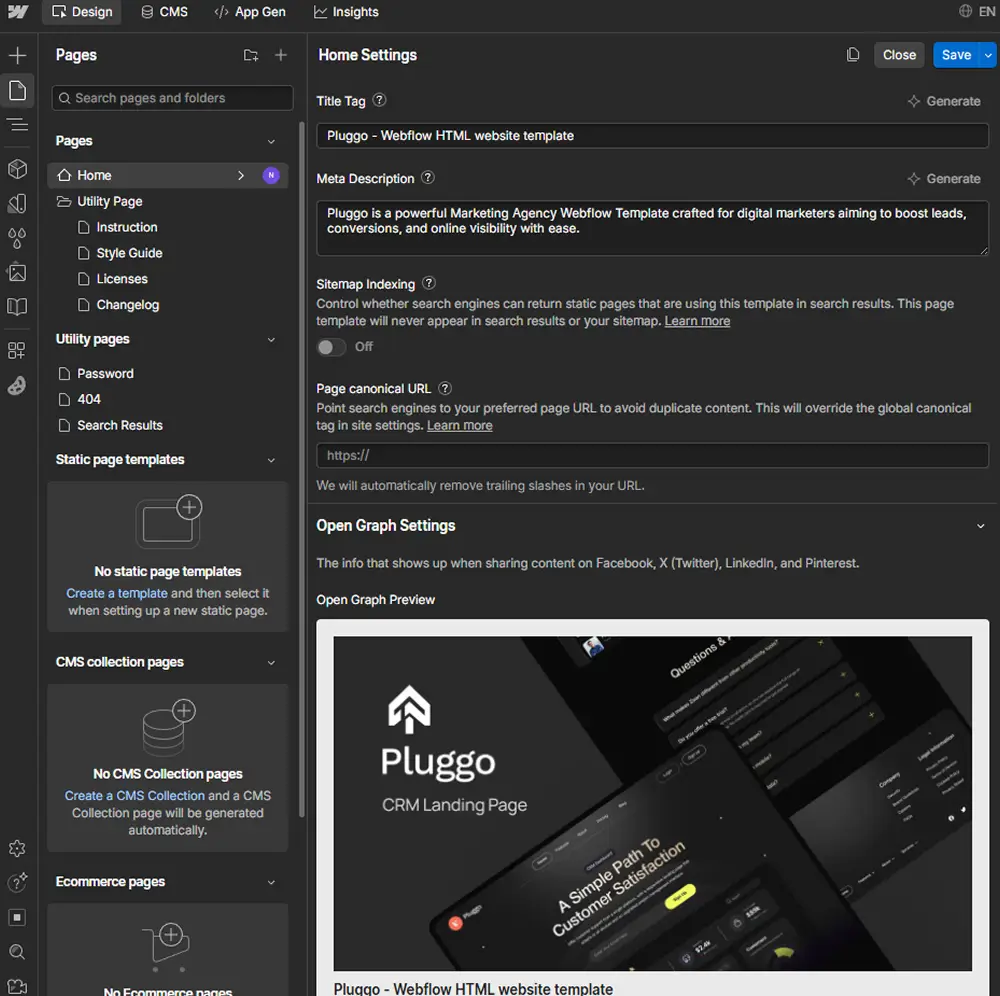Expand the Home page tree arrow
Image resolution: width=1000 pixels, height=996 pixels.
(240, 175)
